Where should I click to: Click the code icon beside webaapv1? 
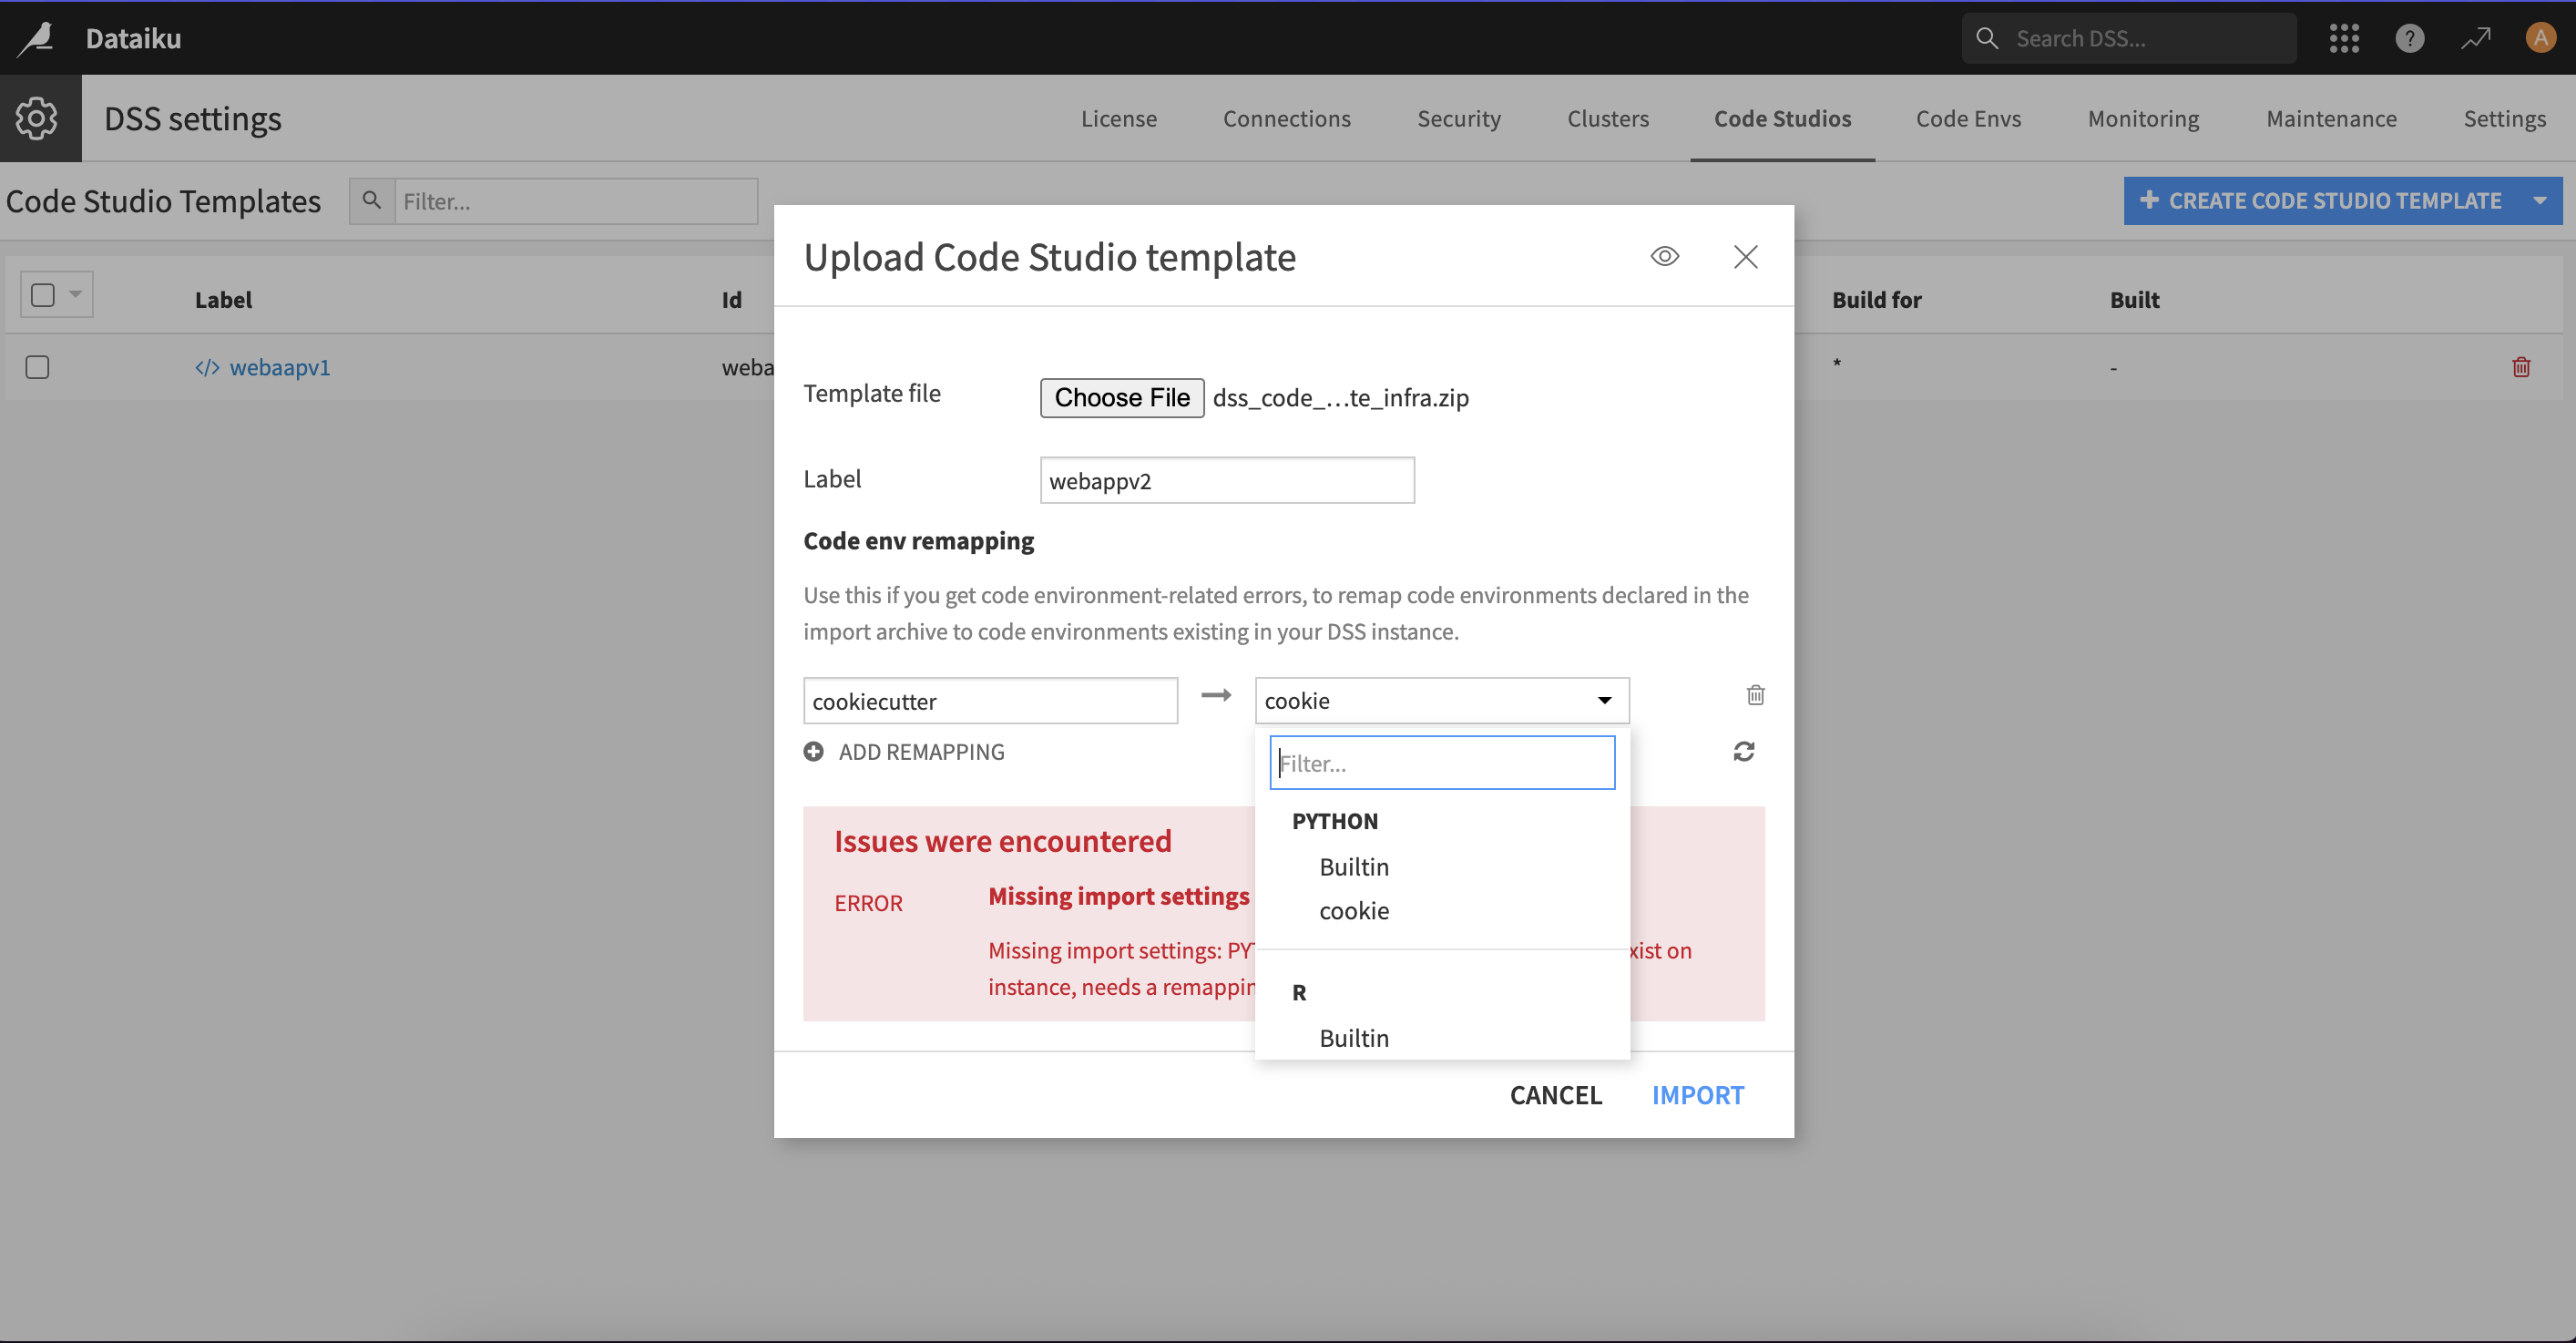(207, 368)
